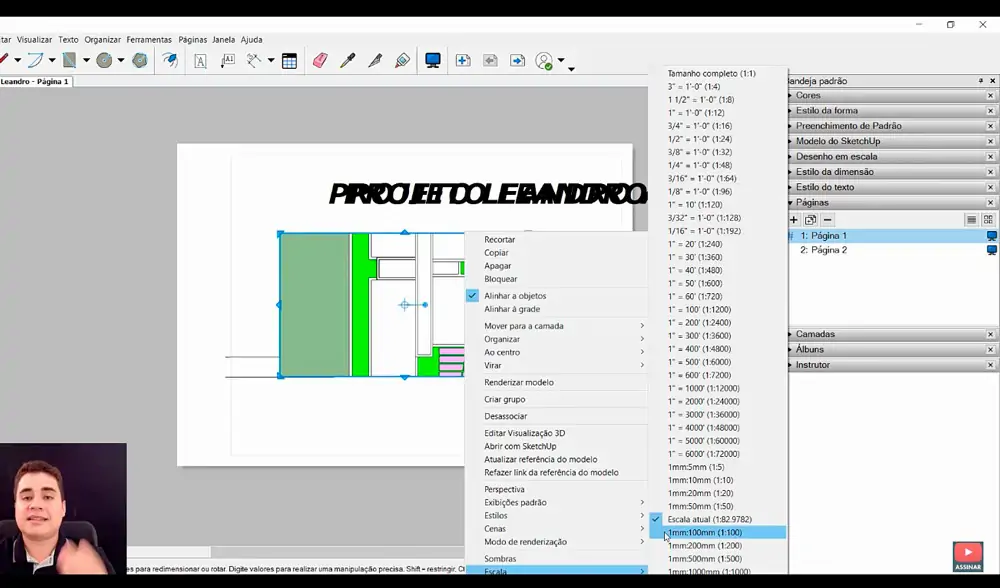Collapse the Páginas panel

point(791,203)
